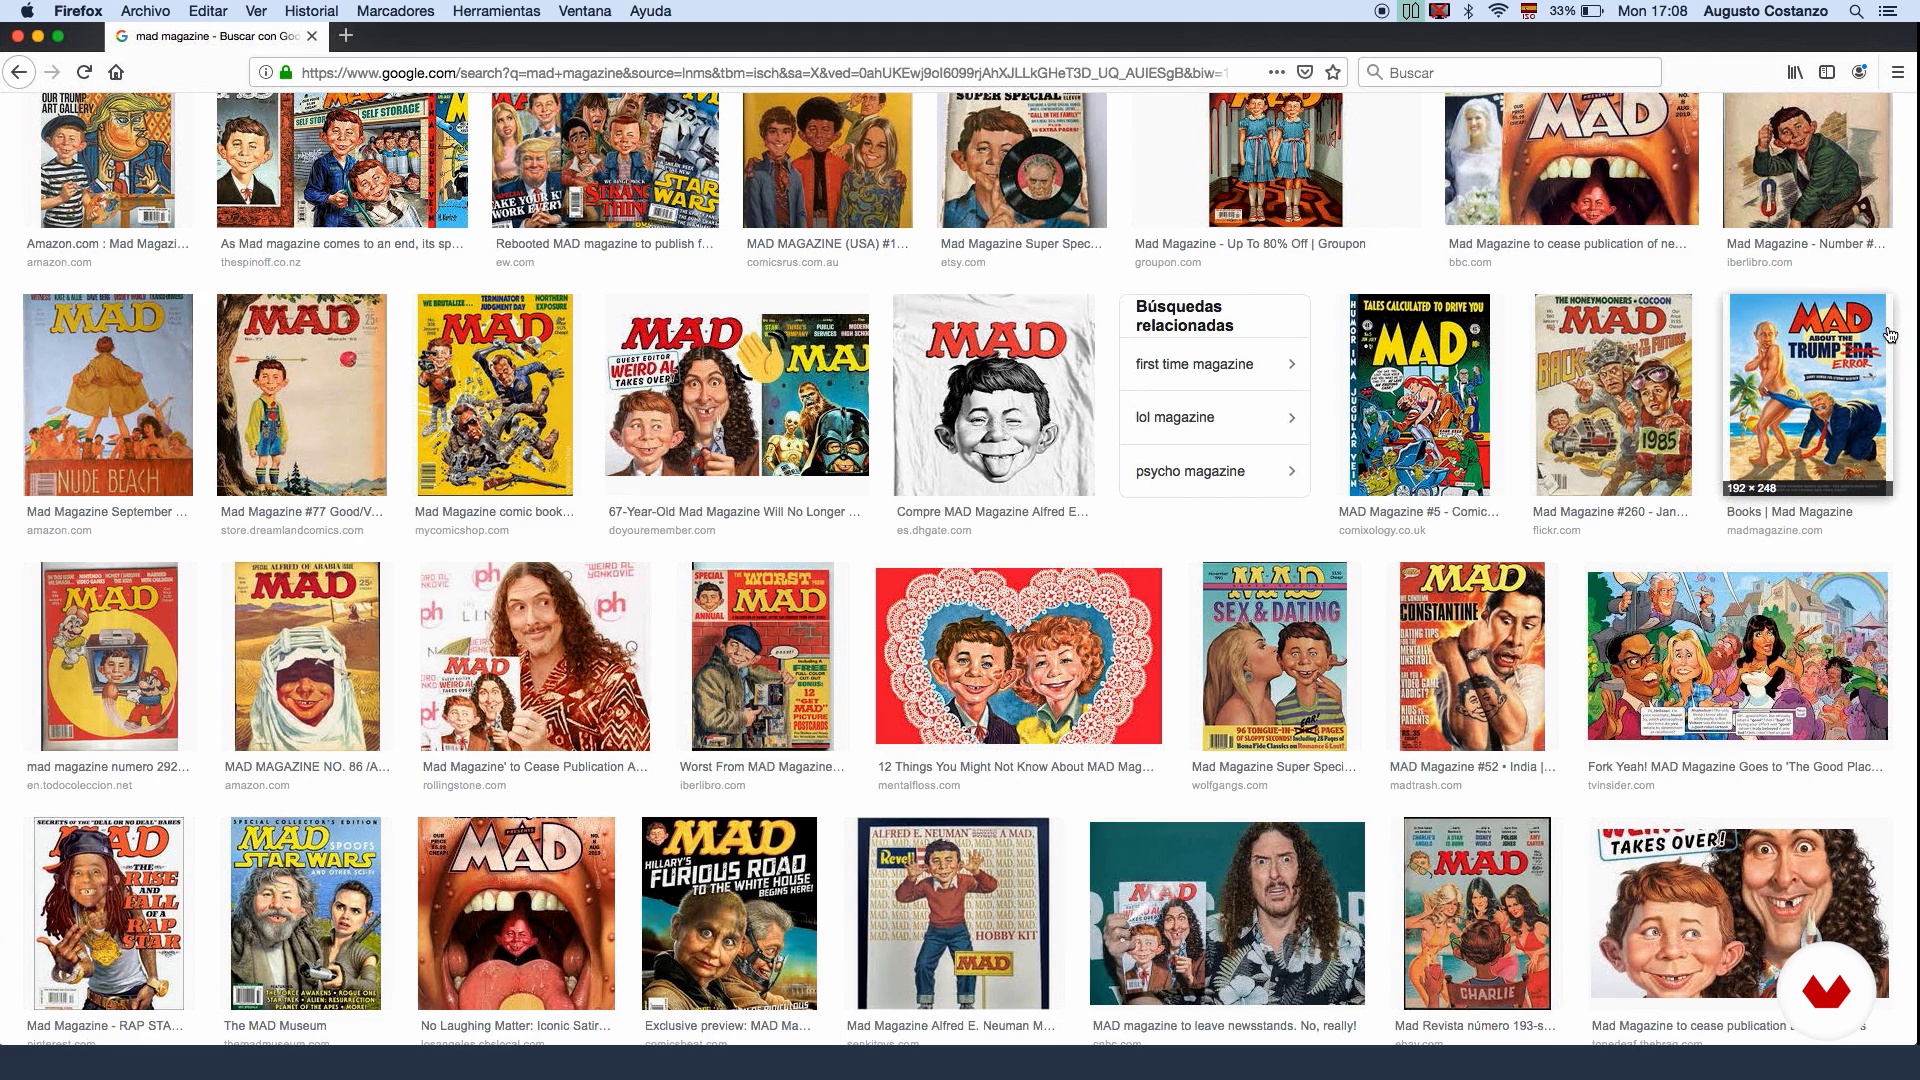Screen dimensions: 1920x1080
Task: Open MAD Constantine India cover thumbnail
Action: [1472, 656]
